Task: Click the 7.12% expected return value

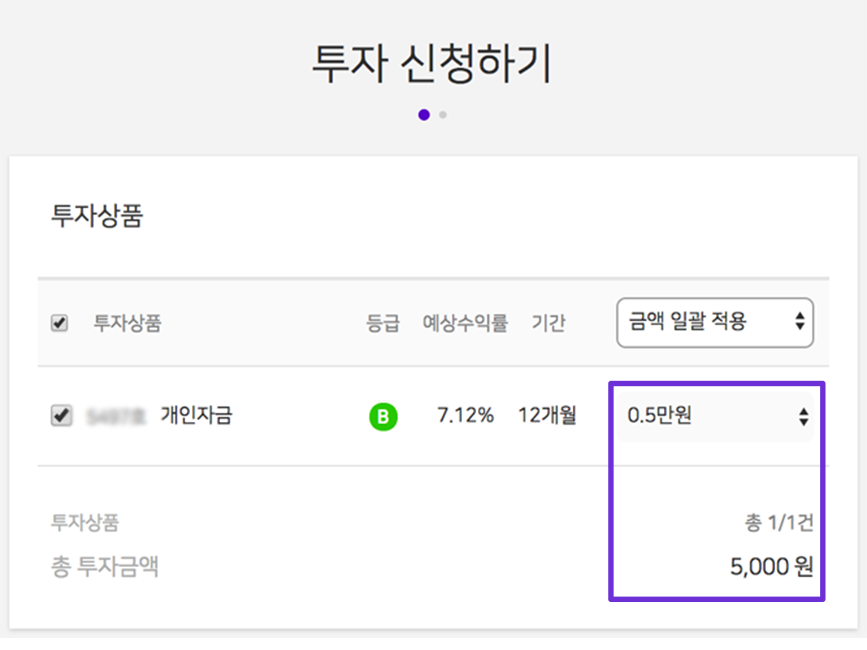Action: click(465, 415)
